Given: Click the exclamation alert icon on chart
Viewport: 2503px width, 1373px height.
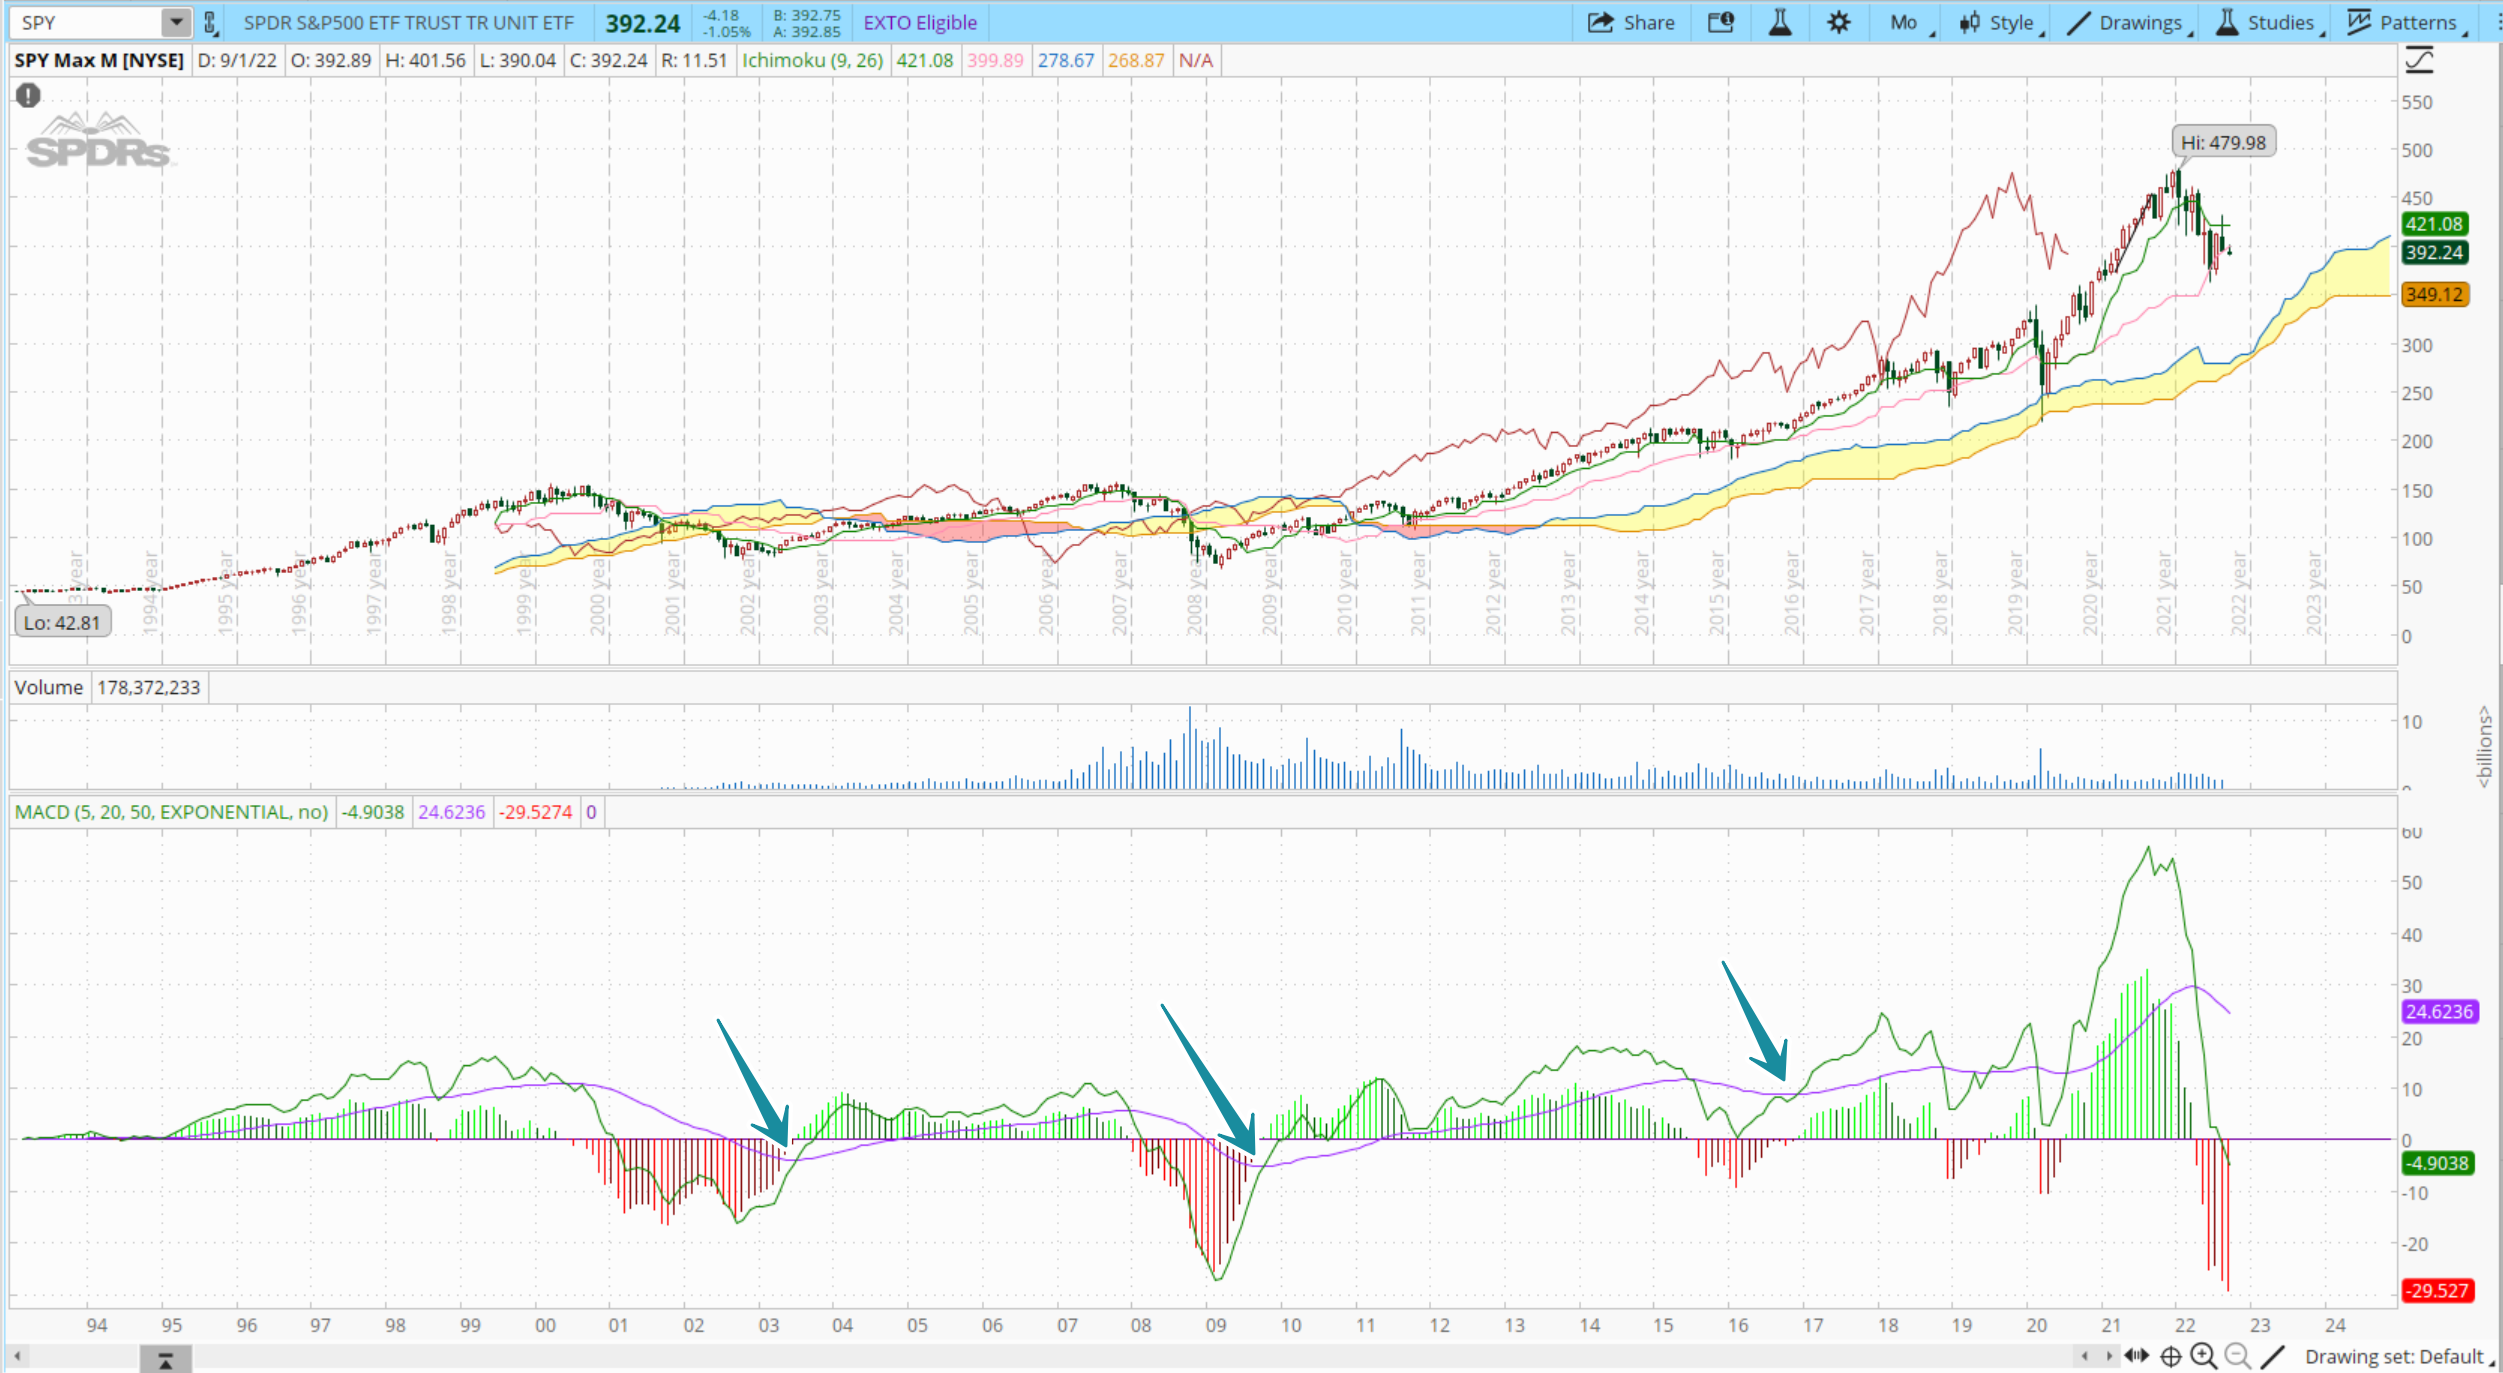Looking at the screenshot, I should (28, 95).
